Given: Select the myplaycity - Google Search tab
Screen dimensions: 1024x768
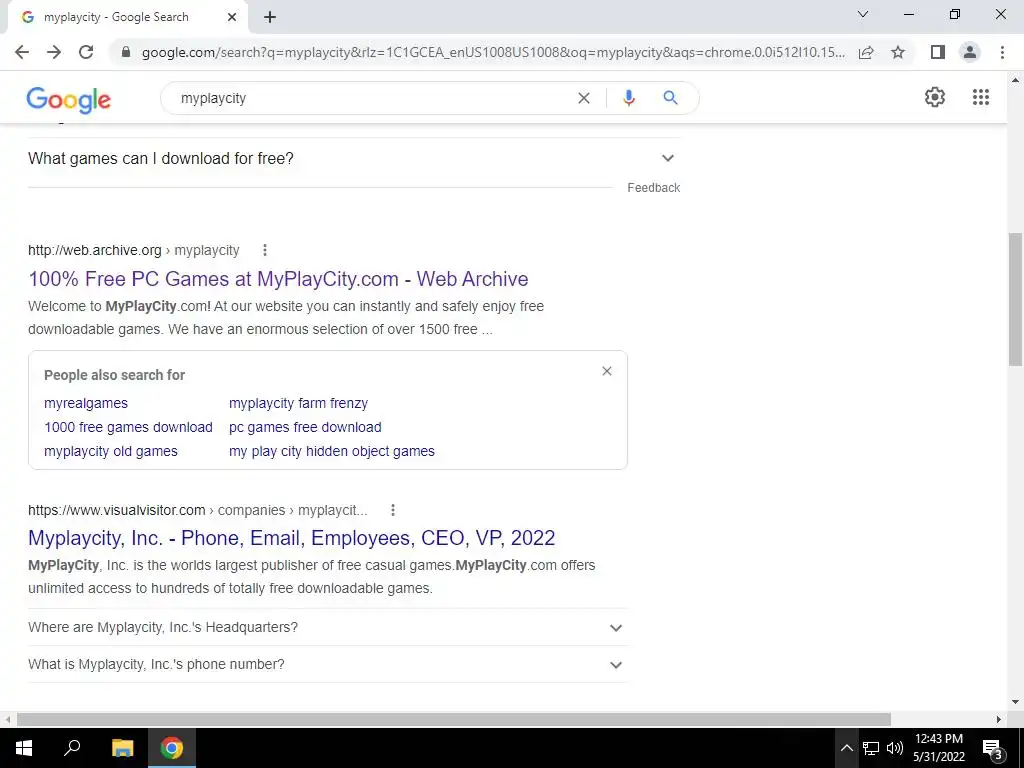Looking at the screenshot, I should [x=127, y=18].
